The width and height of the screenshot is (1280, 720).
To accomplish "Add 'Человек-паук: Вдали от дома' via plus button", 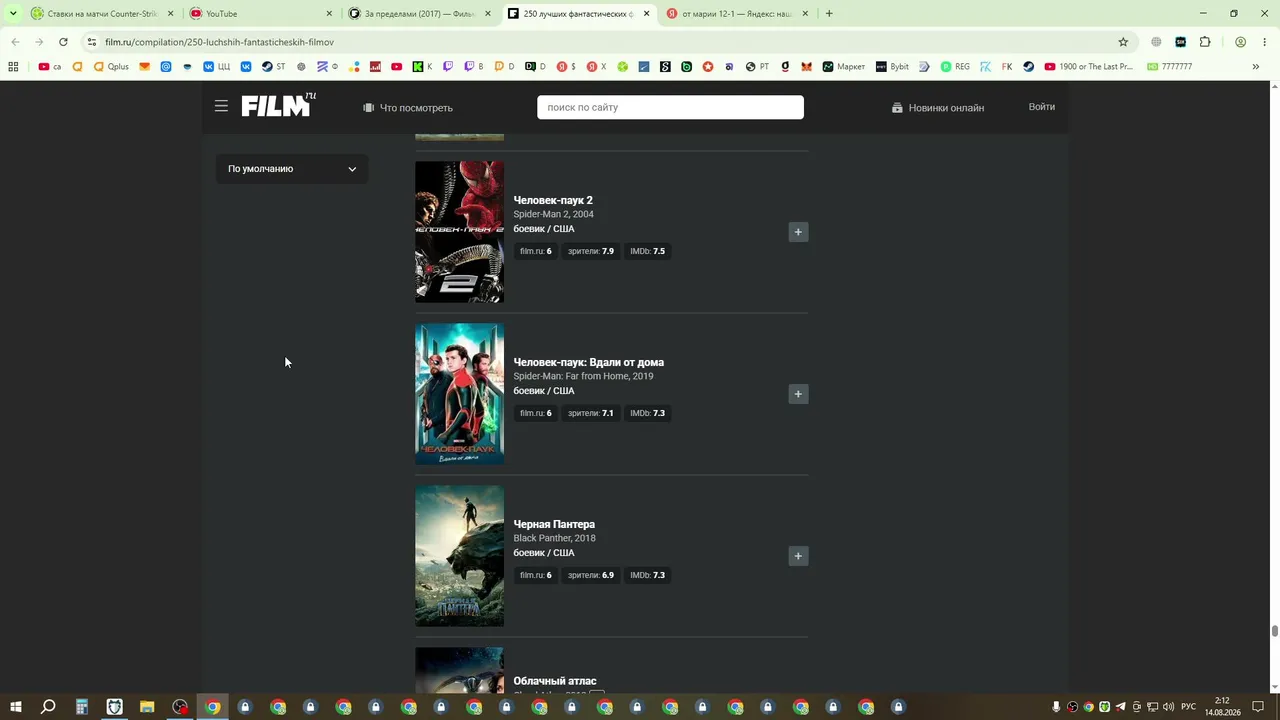I will (798, 394).
